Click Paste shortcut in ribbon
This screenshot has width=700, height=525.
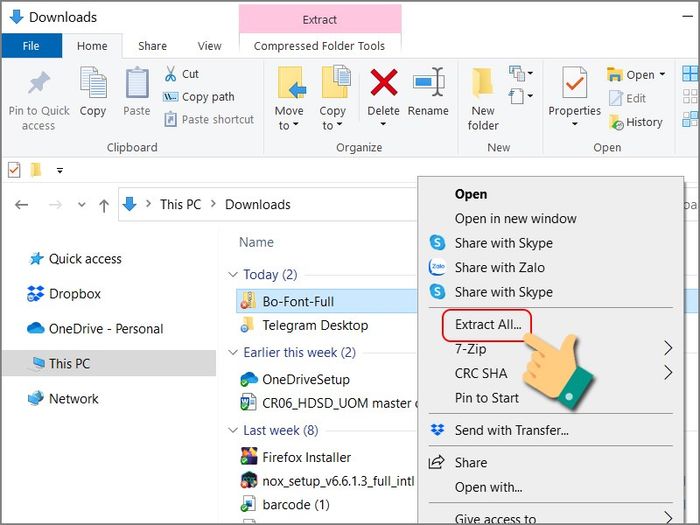pyautogui.click(x=209, y=119)
